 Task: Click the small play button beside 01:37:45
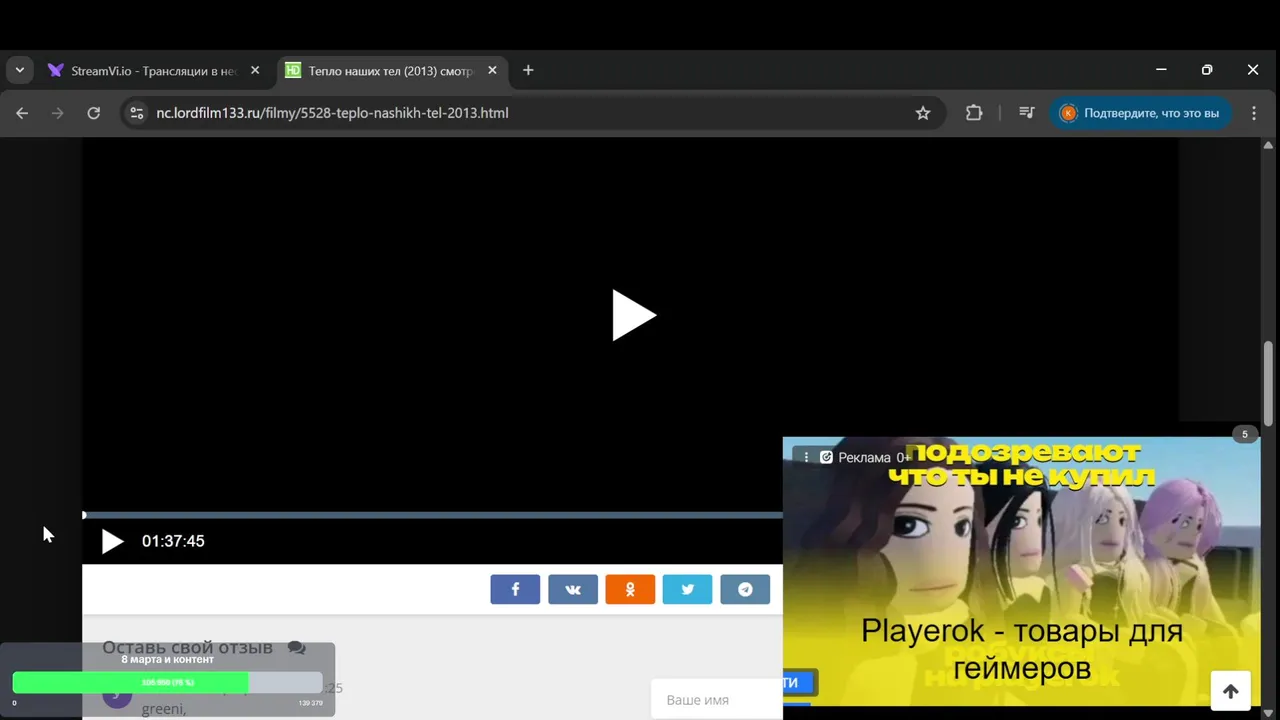pyautogui.click(x=113, y=541)
